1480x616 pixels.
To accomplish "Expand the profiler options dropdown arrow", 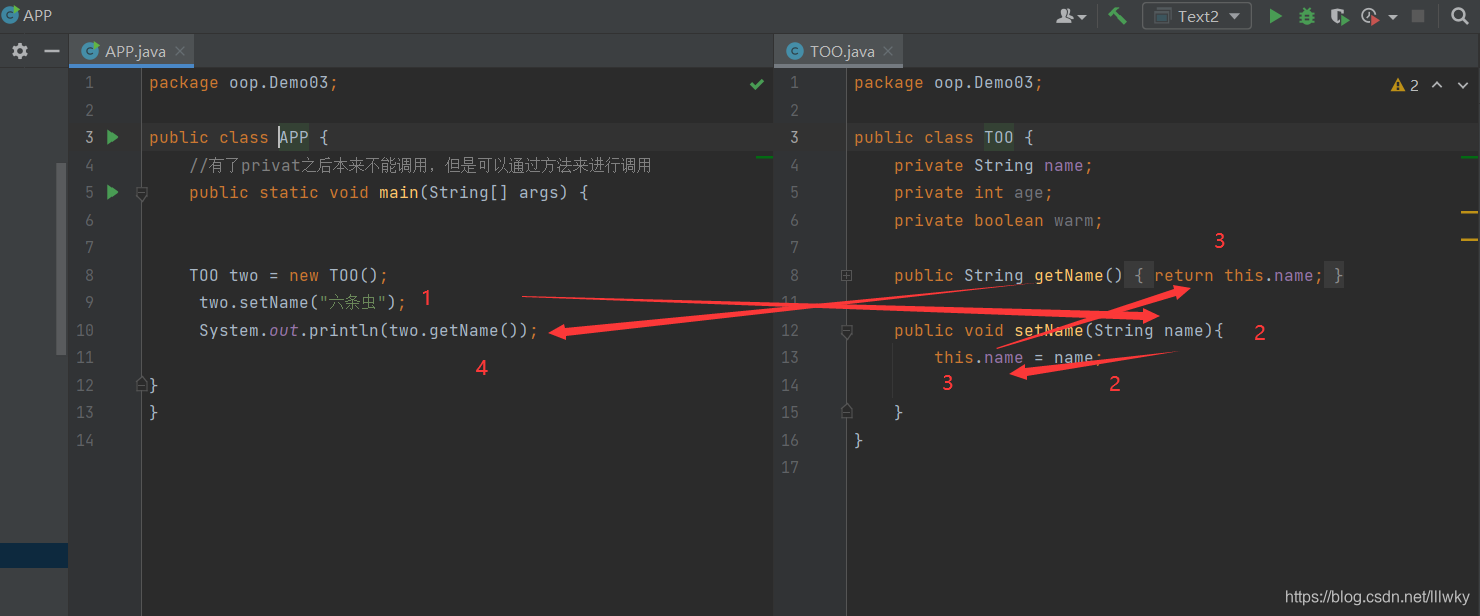I will (x=1392, y=17).
